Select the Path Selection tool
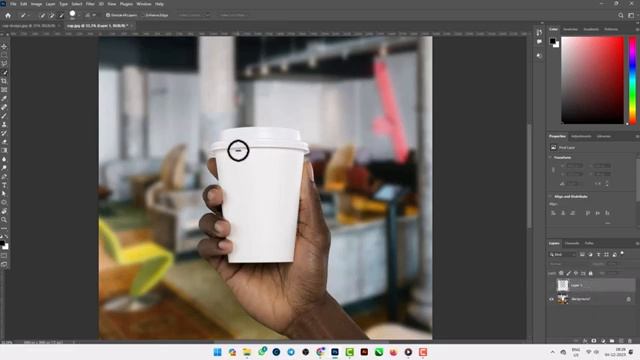 pos(4,193)
